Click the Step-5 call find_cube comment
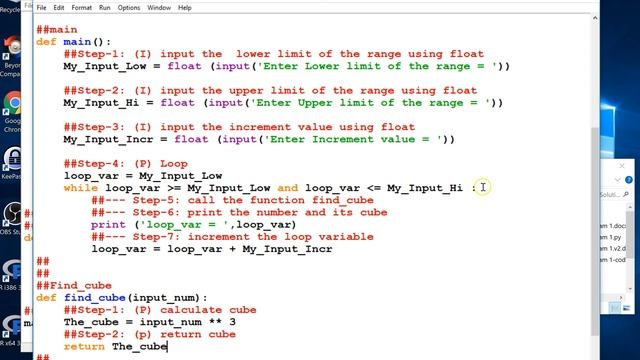Image resolution: width=640 pixels, height=360 pixels. [233, 200]
